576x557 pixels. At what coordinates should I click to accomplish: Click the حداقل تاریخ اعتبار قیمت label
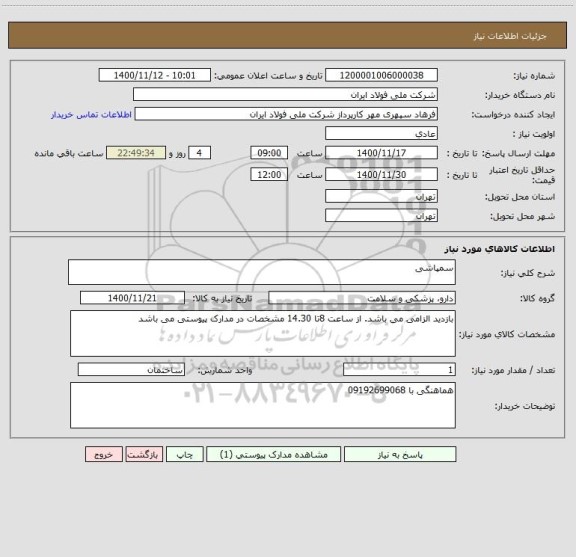[x=522, y=175]
